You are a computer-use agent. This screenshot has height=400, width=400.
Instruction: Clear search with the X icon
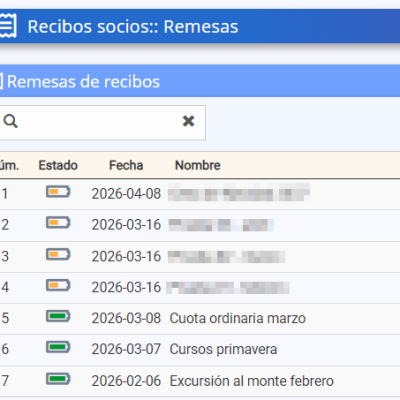point(188,121)
